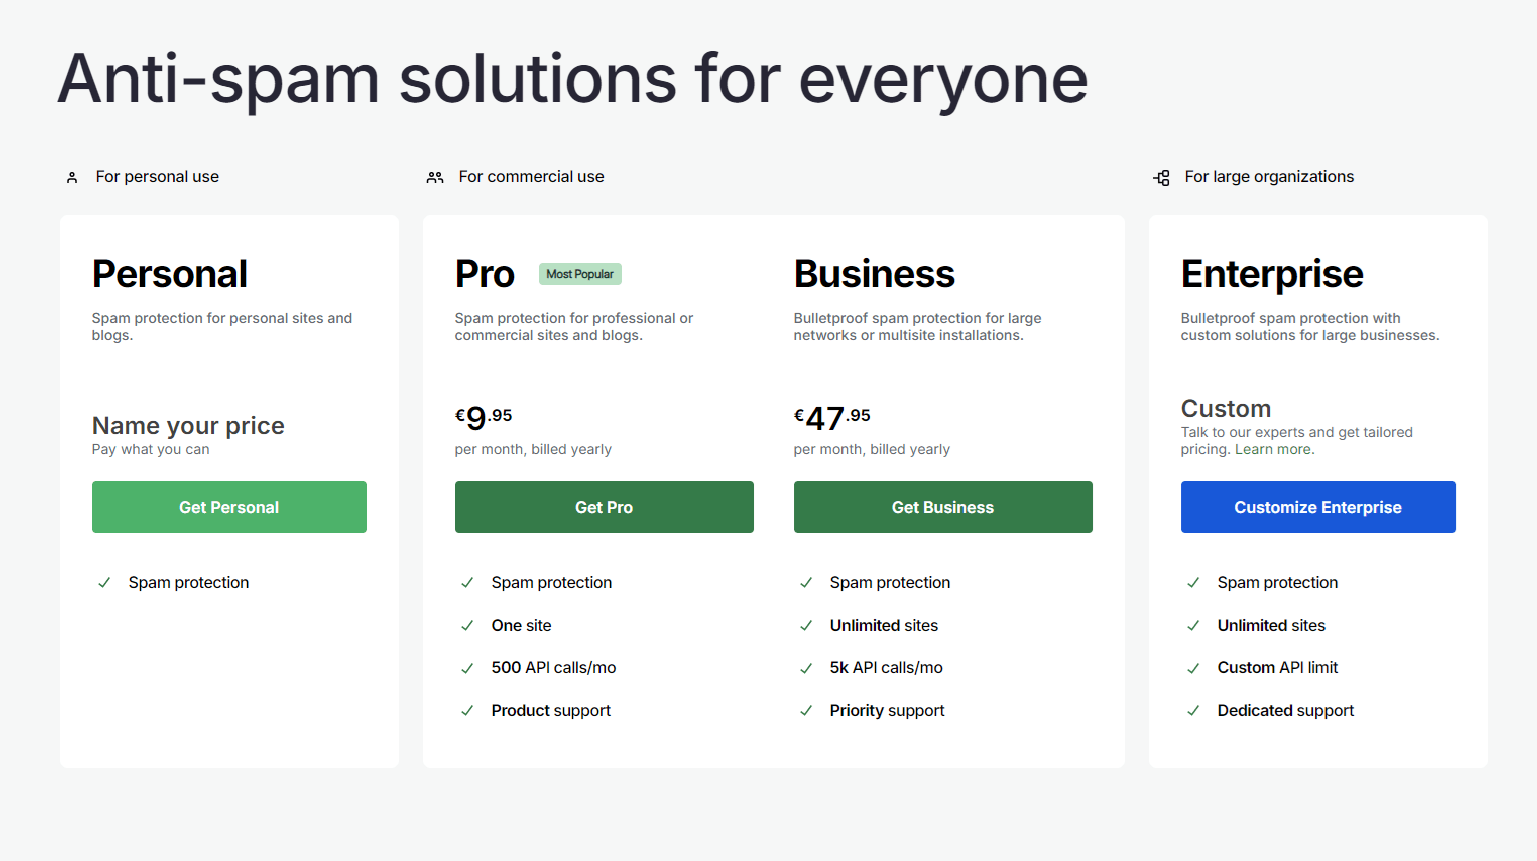Click the single-person icon beside For personal use

[72, 177]
